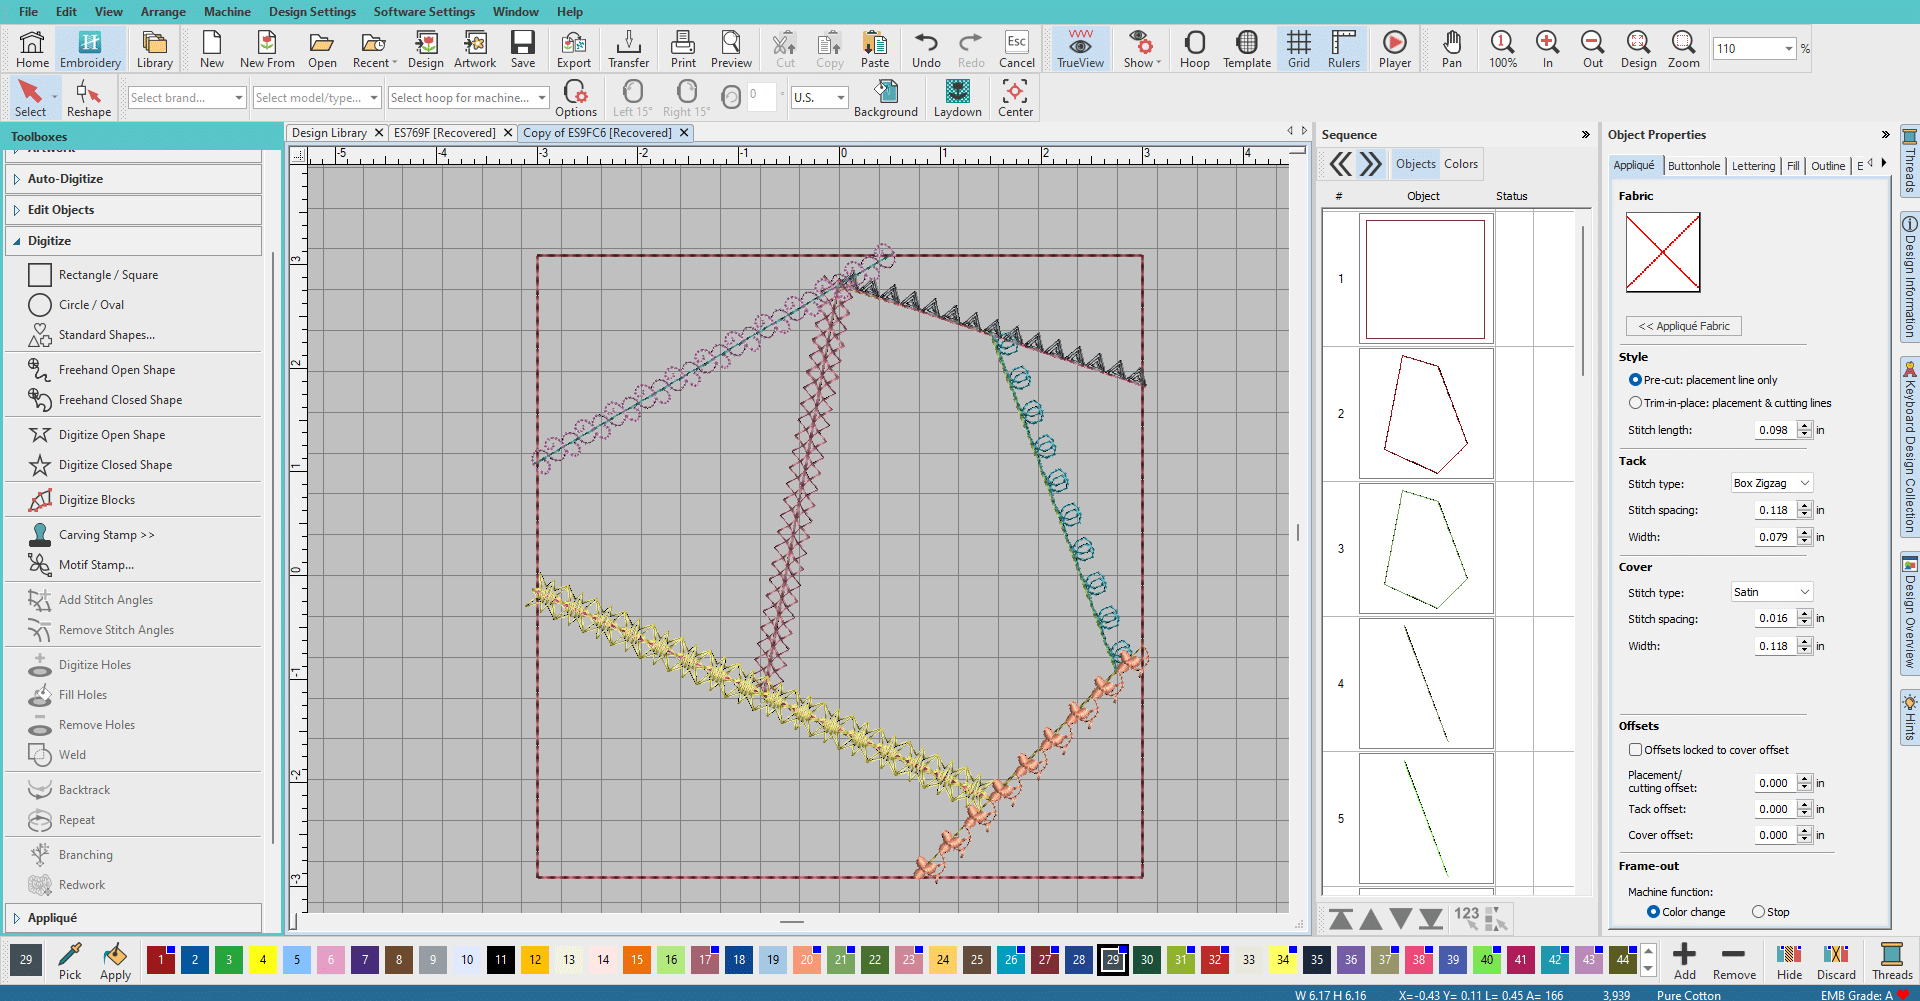Add a new color to palette
The image size is (1920, 1001).
tap(1685, 961)
